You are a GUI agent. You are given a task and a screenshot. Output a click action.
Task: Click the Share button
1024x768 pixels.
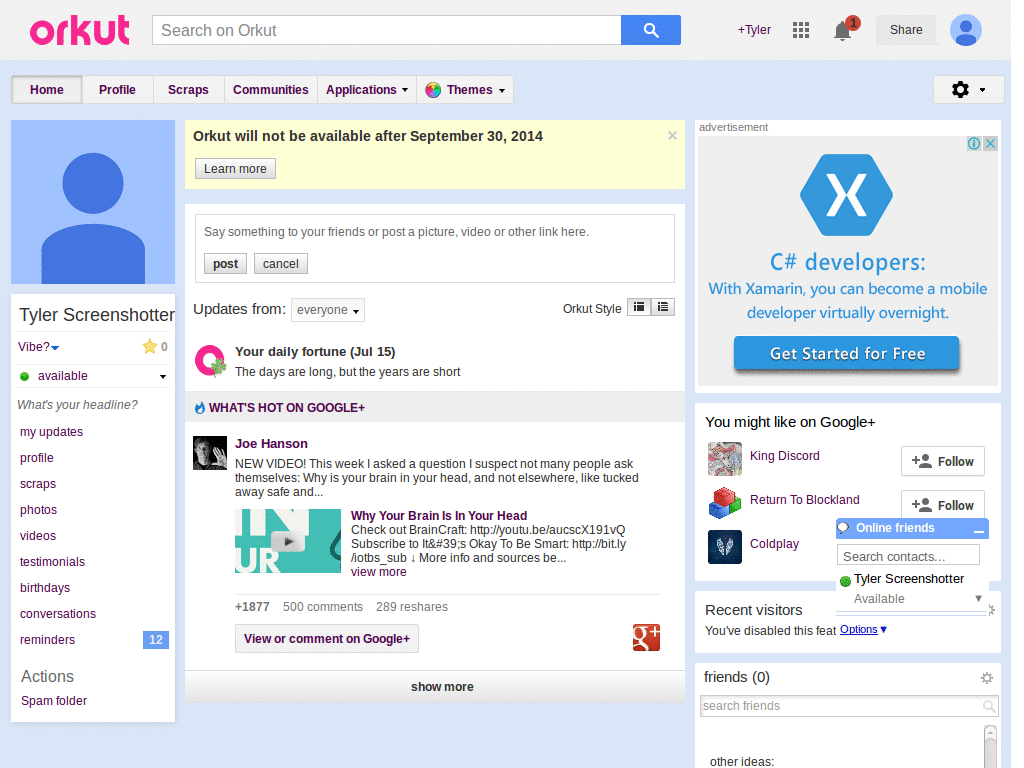click(x=906, y=30)
